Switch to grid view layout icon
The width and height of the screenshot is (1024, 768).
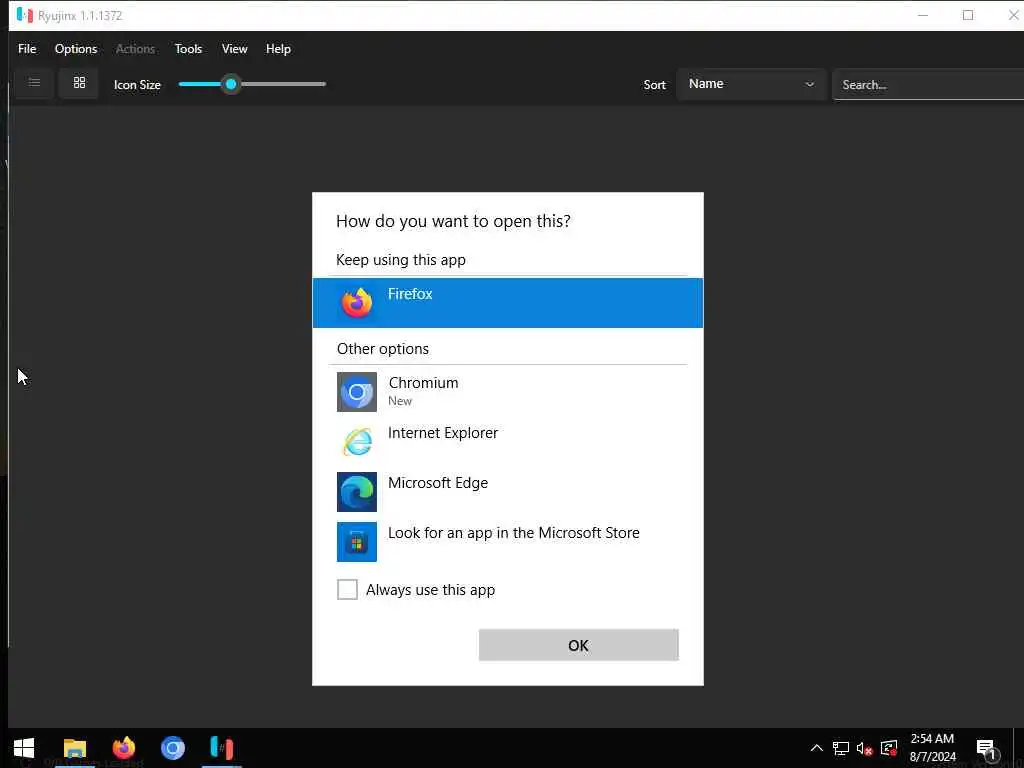[x=79, y=83]
